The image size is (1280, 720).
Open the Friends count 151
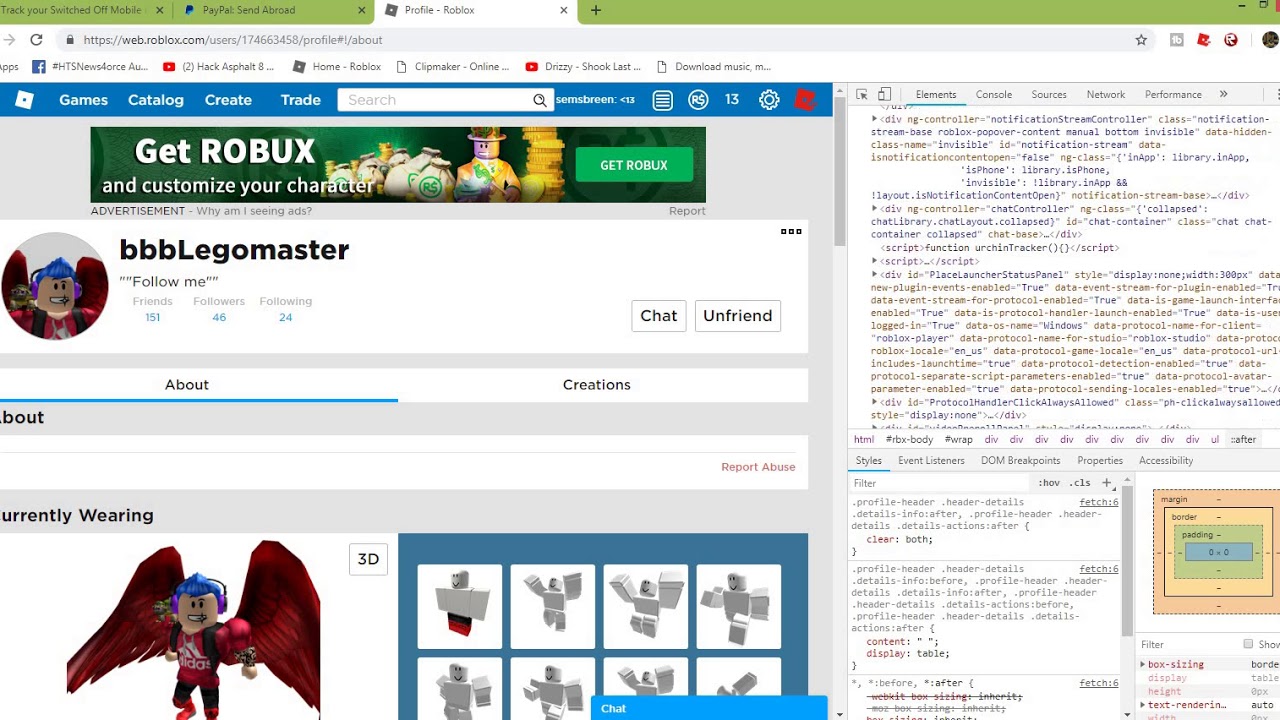click(x=152, y=317)
